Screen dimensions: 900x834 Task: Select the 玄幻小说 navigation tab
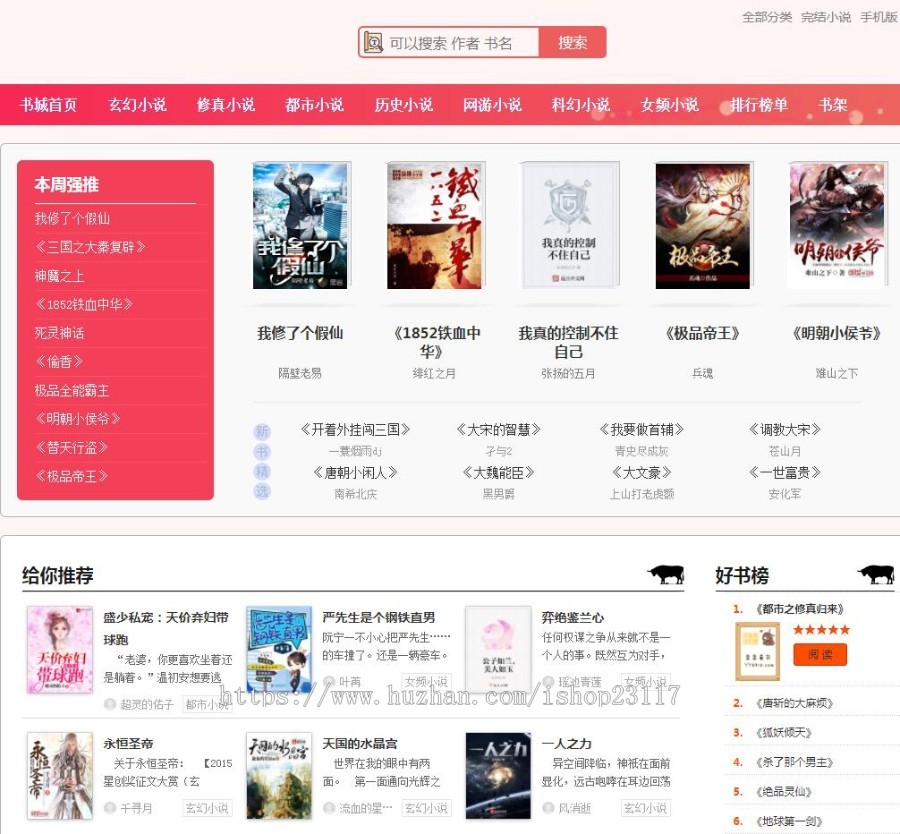click(137, 104)
